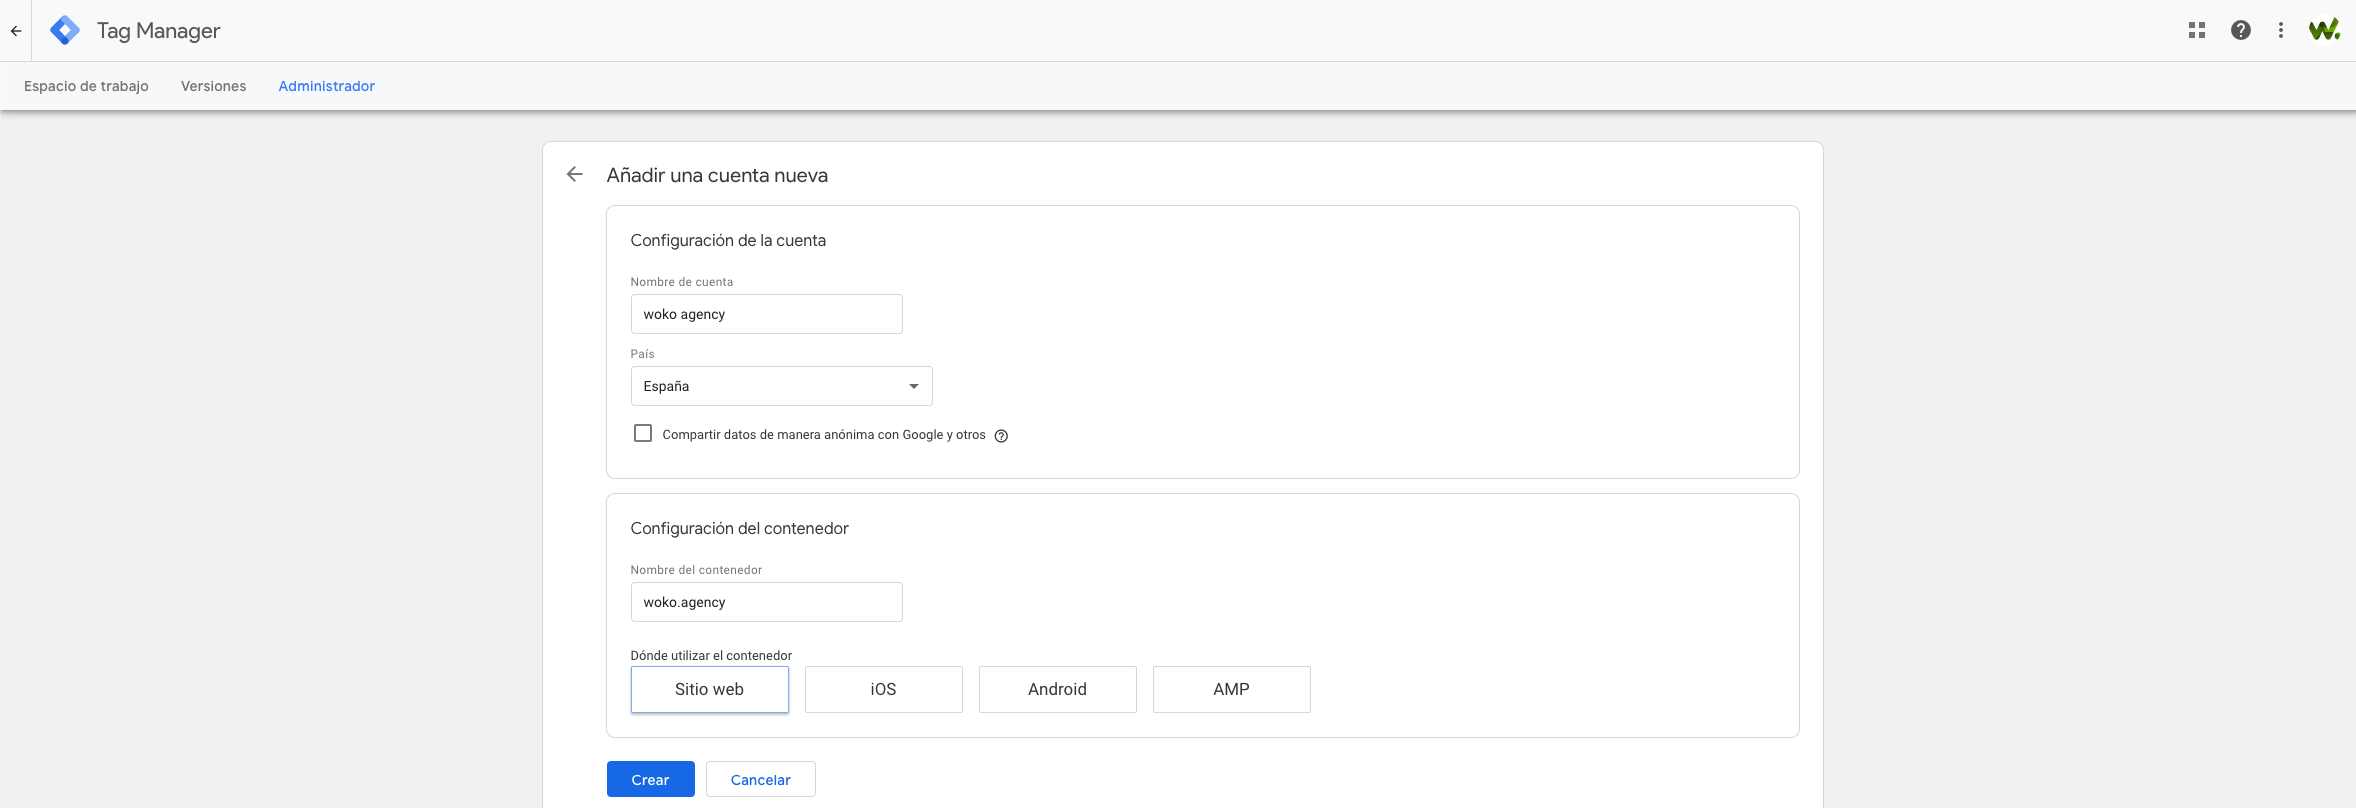Open the Help question mark icon
The height and width of the screenshot is (808, 2356).
pyautogui.click(x=2240, y=31)
